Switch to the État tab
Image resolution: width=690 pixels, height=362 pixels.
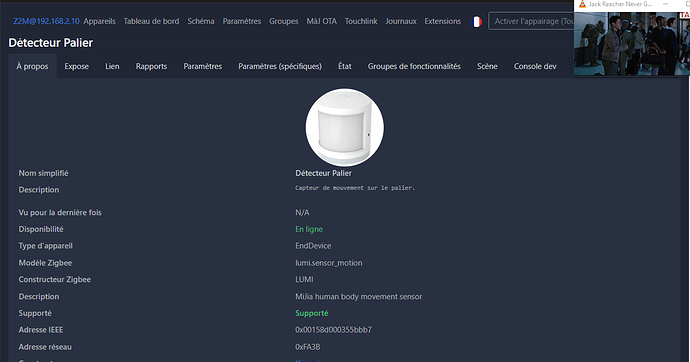click(x=345, y=66)
